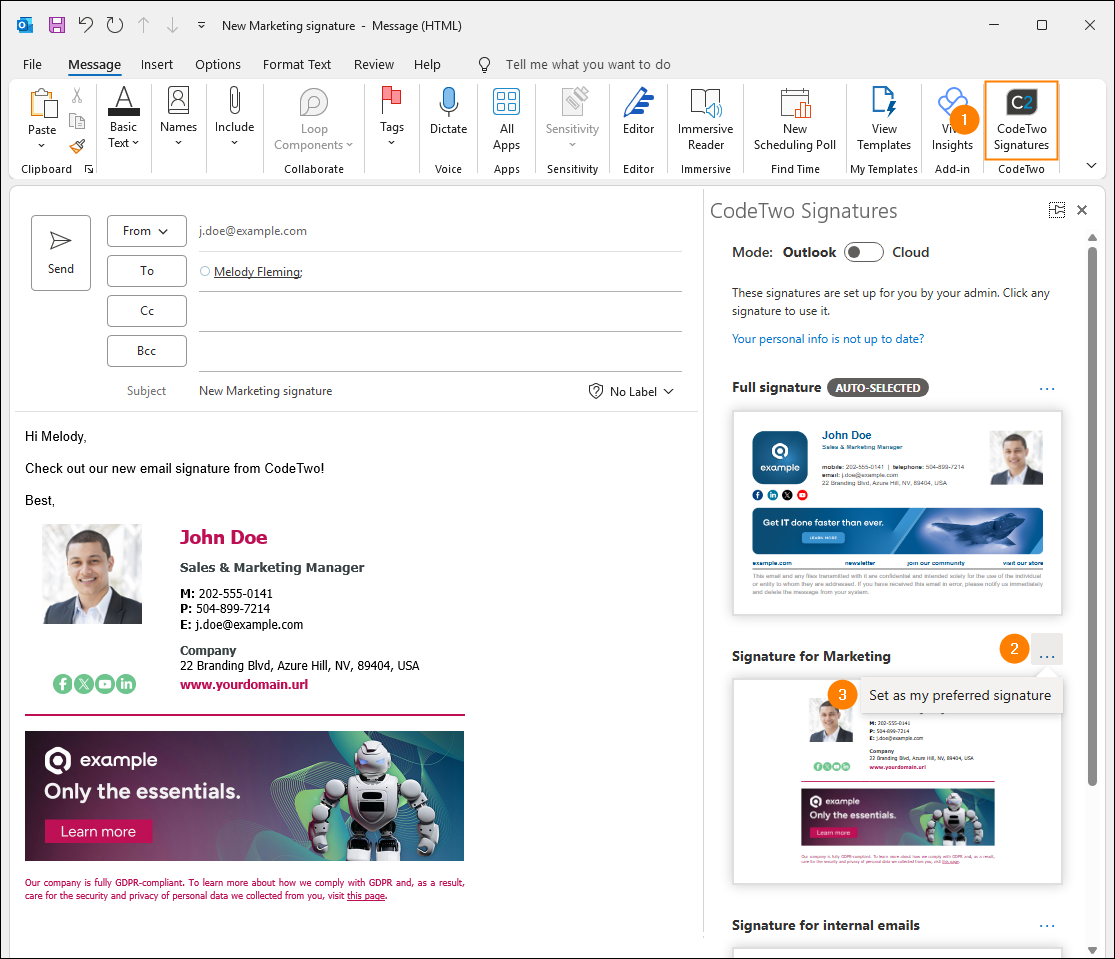The height and width of the screenshot is (959, 1115).
Task: Choose Set as my preferred signature
Action: [x=960, y=695]
